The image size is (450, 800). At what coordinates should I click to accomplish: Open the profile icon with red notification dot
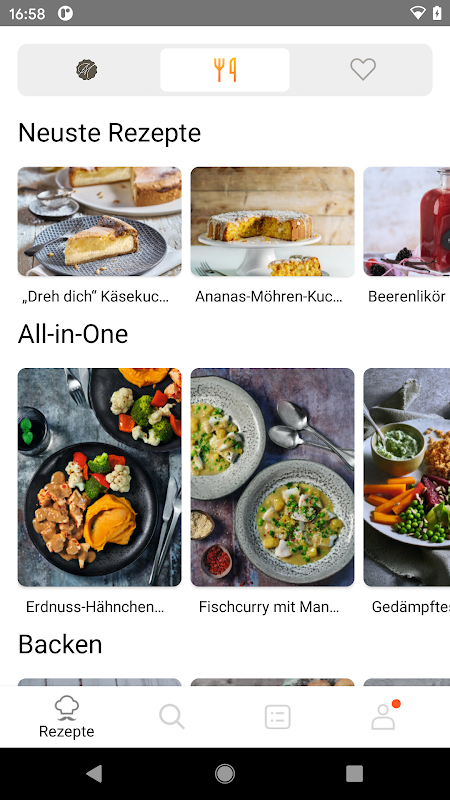tap(384, 716)
